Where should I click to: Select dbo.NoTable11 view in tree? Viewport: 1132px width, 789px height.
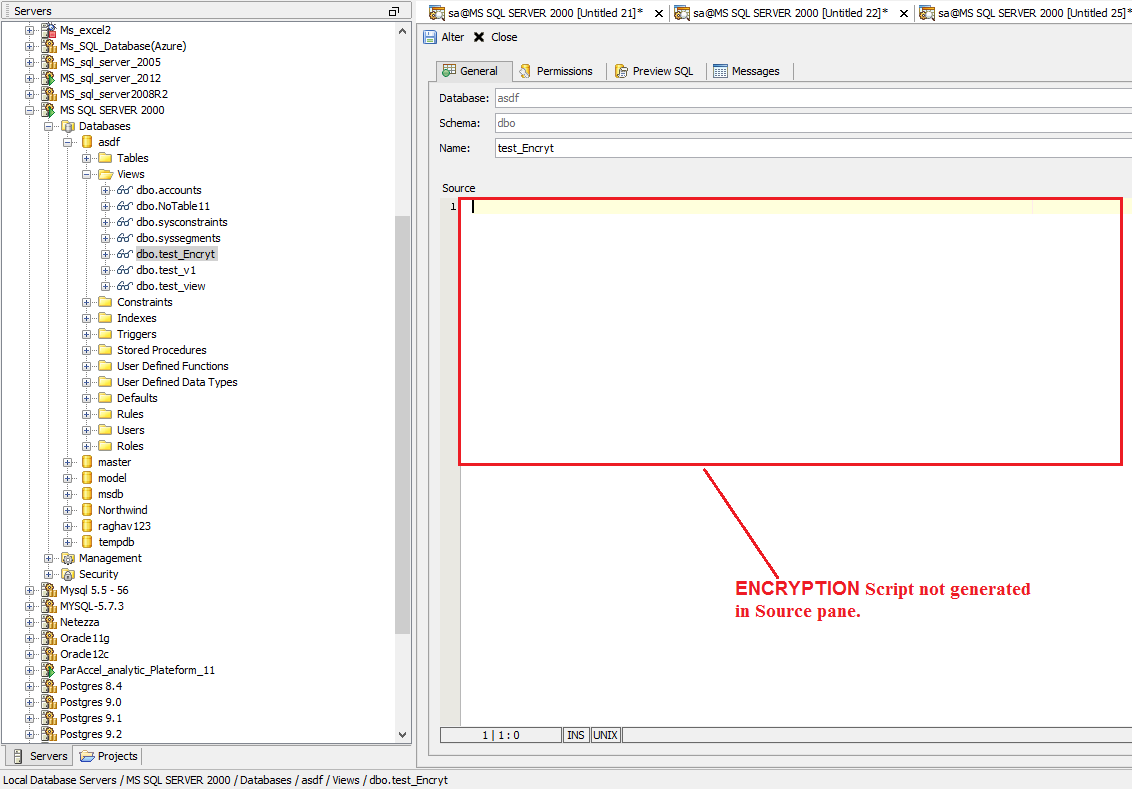point(173,206)
